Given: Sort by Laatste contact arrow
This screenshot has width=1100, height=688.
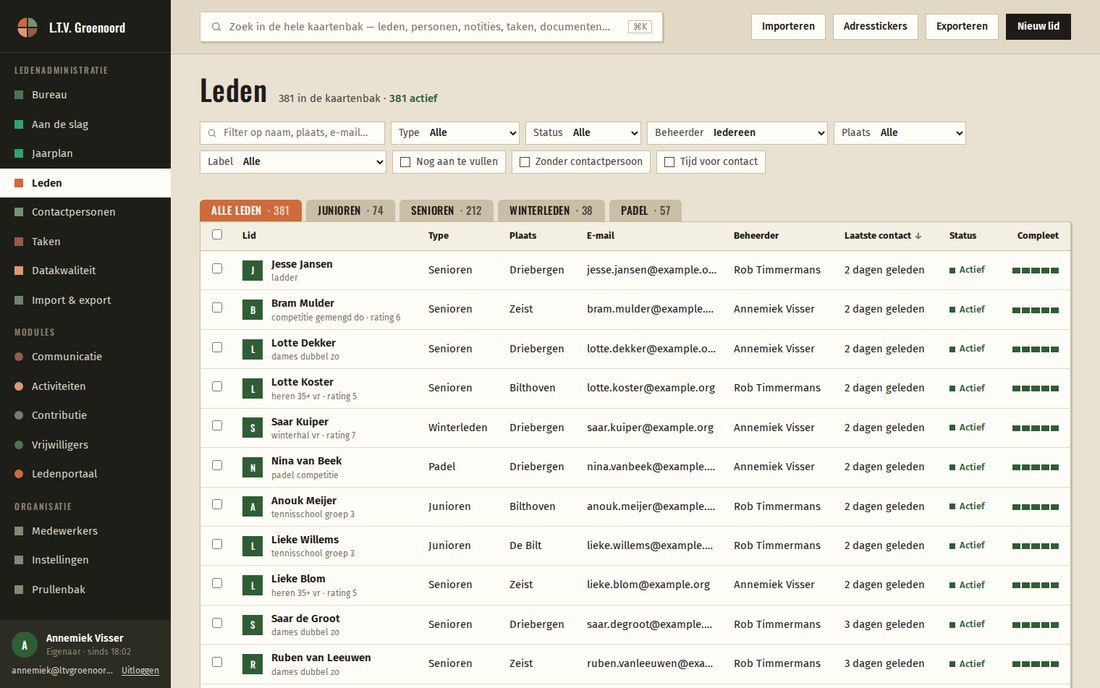Looking at the screenshot, I should point(918,236).
